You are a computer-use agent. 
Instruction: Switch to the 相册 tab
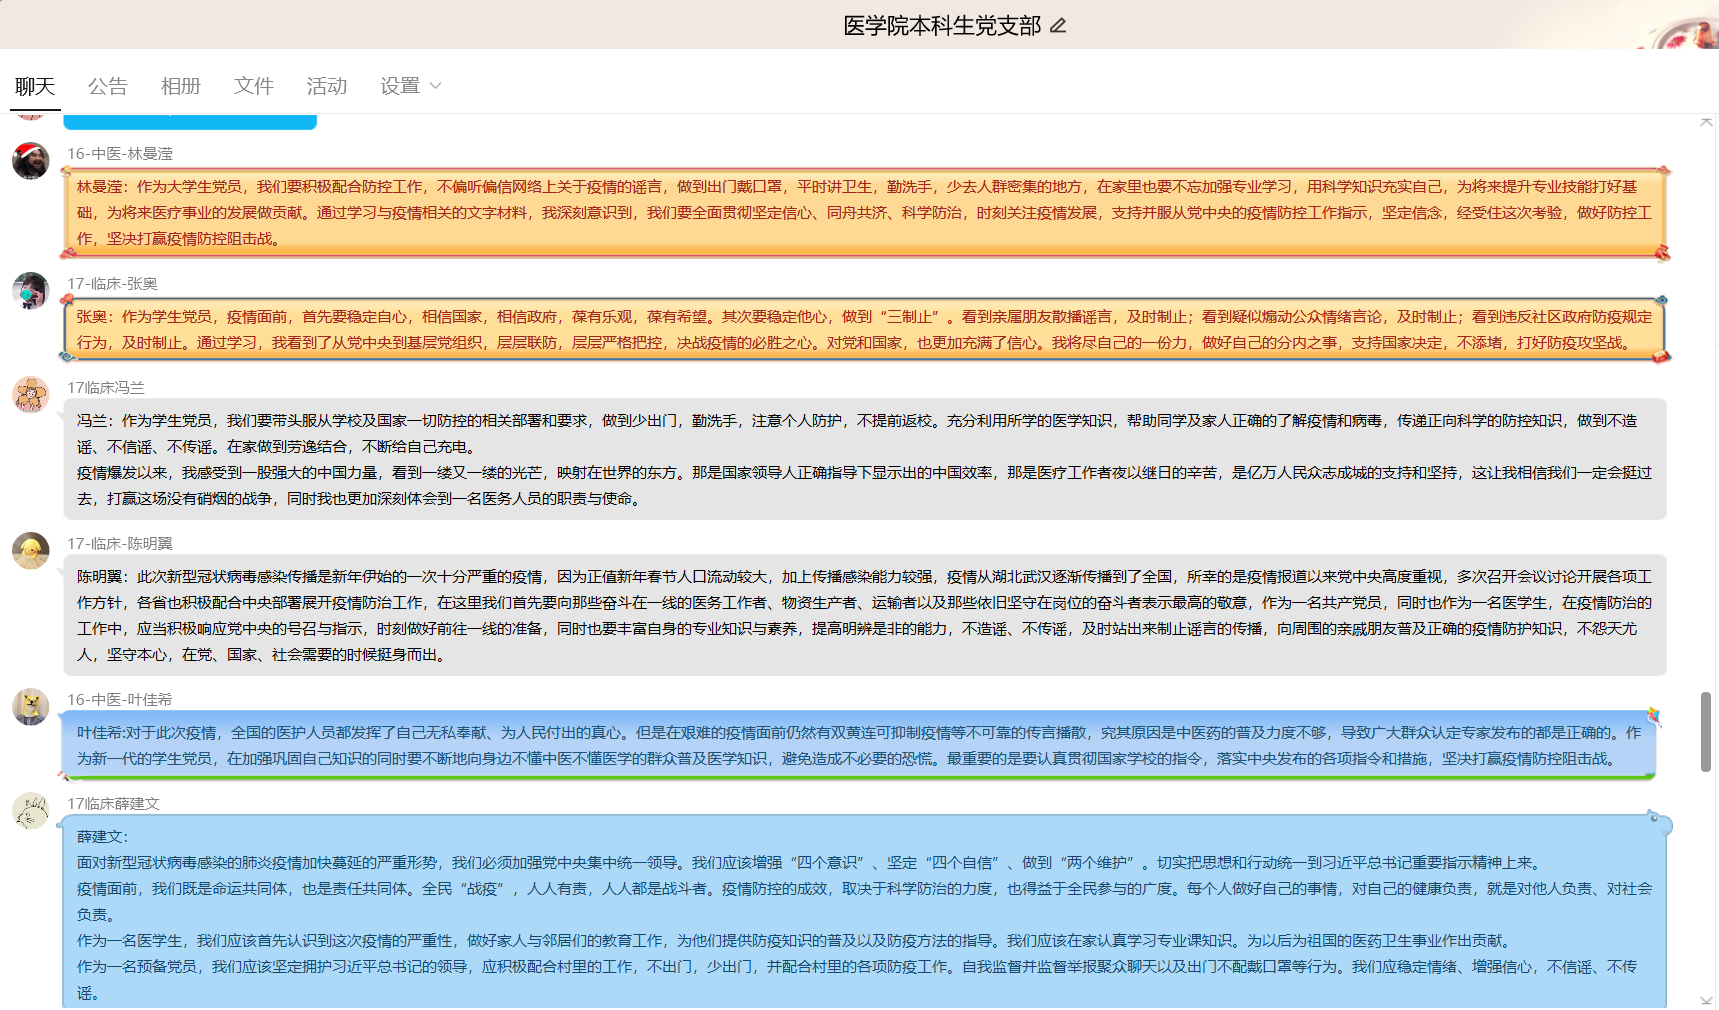click(180, 86)
